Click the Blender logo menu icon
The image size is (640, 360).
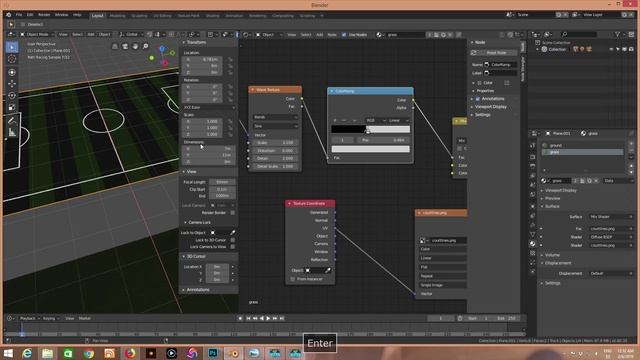point(9,15)
